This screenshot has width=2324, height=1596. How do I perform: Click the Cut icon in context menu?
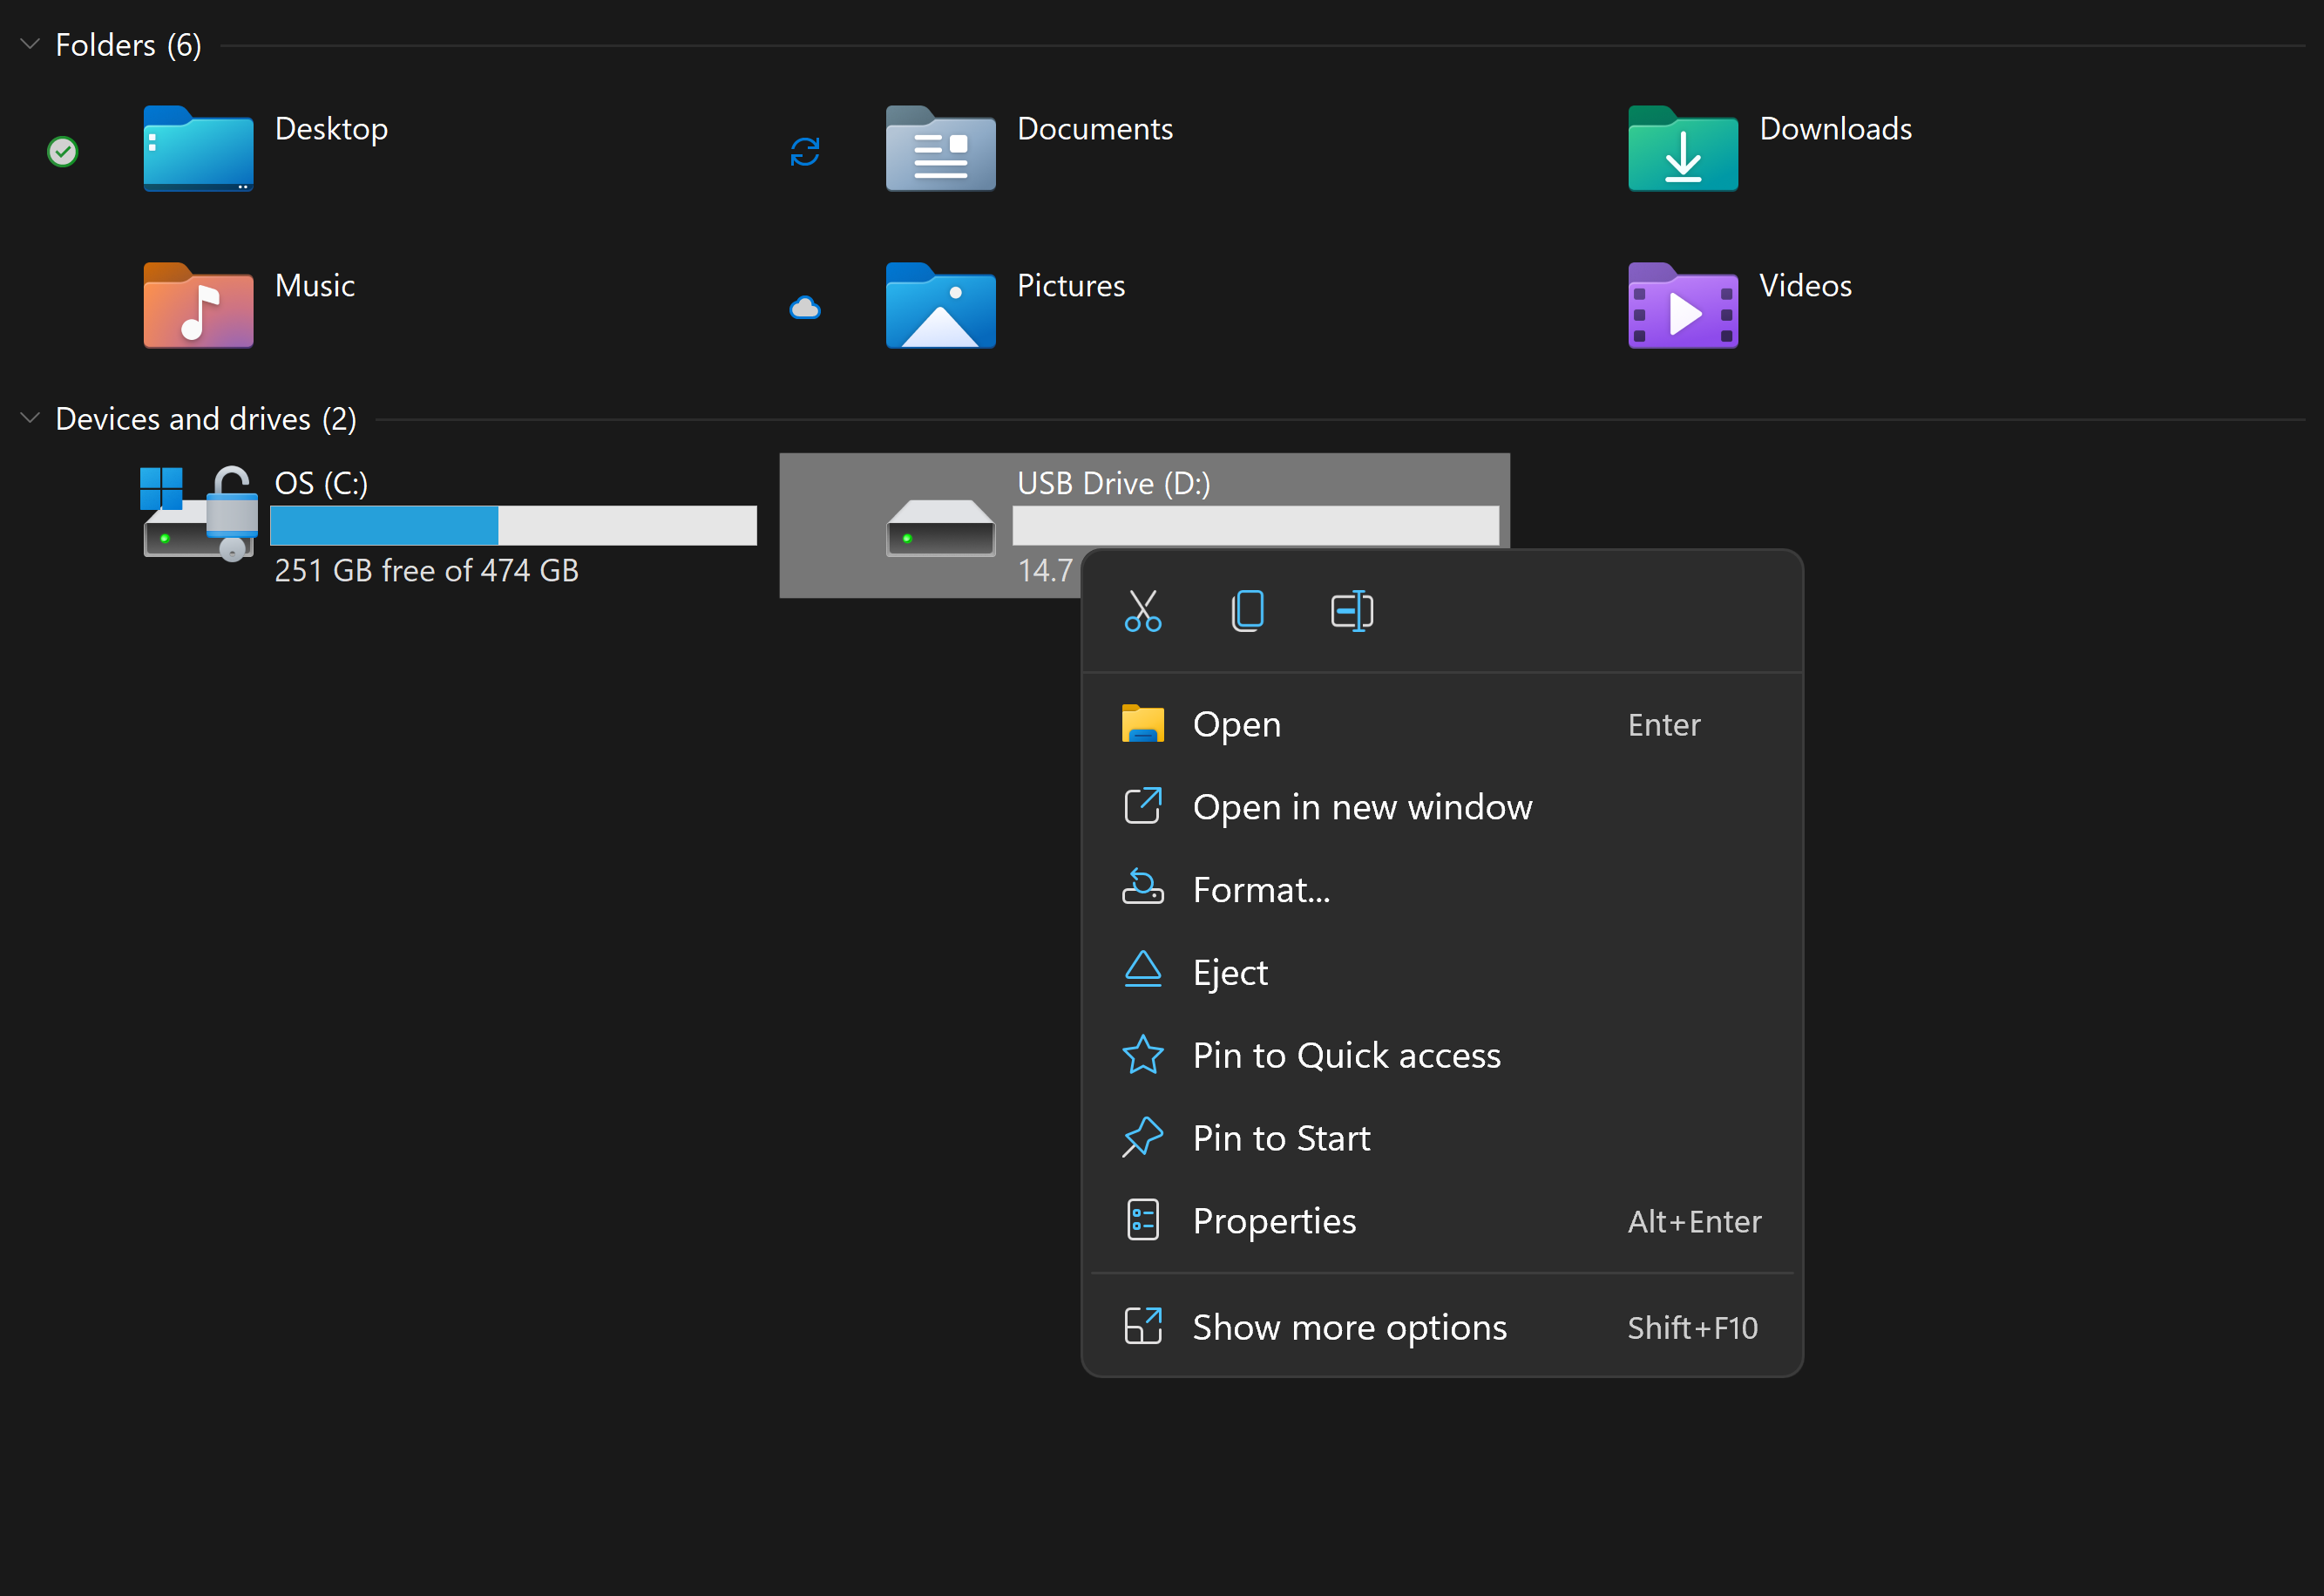pyautogui.click(x=1146, y=610)
